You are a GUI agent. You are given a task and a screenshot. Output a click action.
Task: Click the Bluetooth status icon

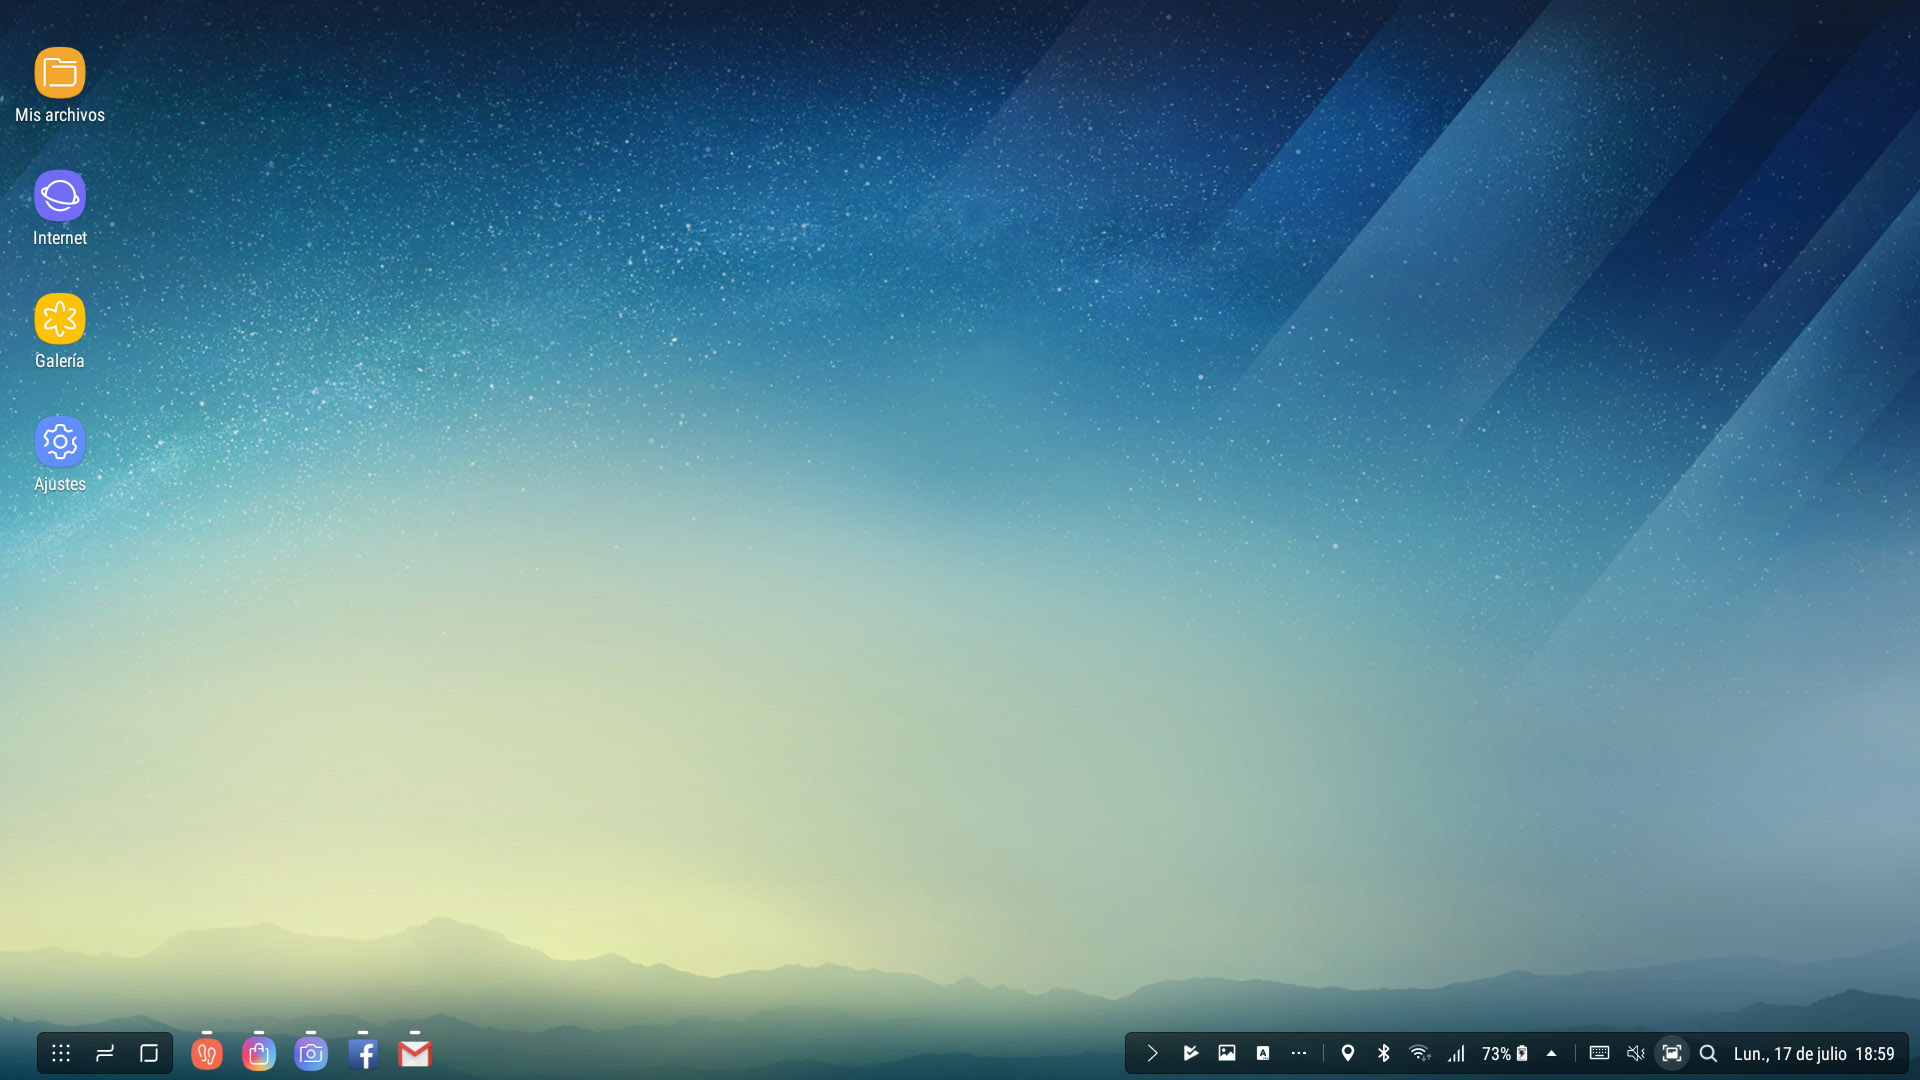tap(1384, 1053)
